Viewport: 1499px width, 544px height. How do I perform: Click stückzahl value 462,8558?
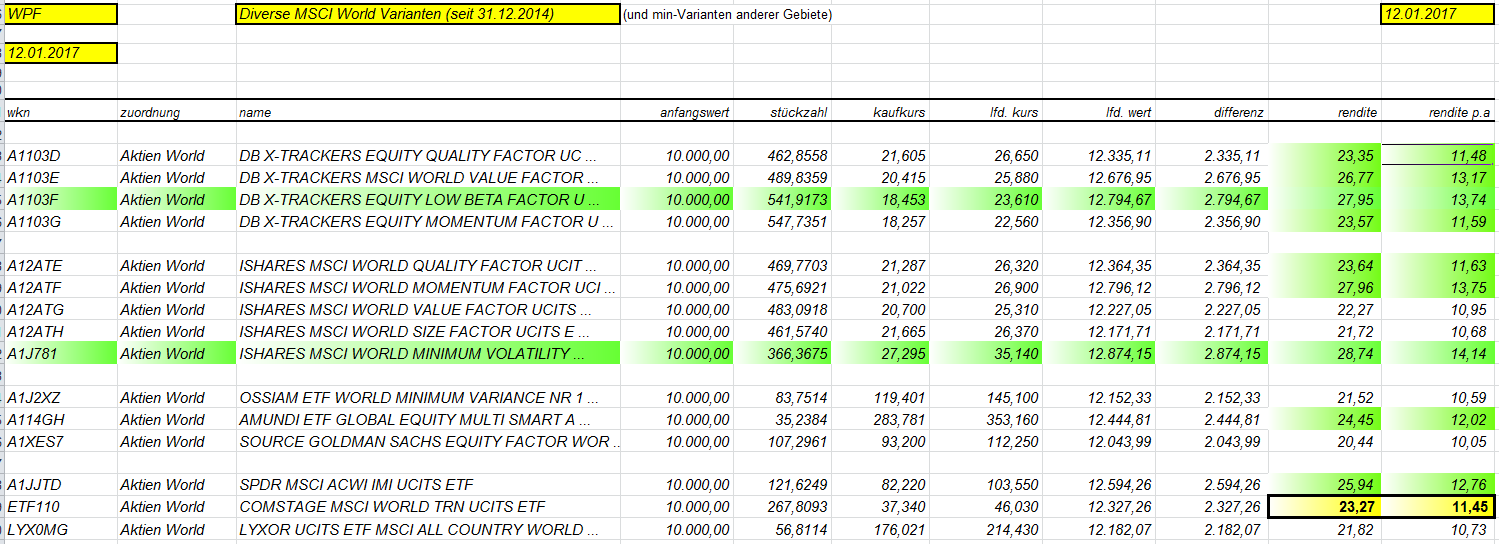click(x=783, y=155)
